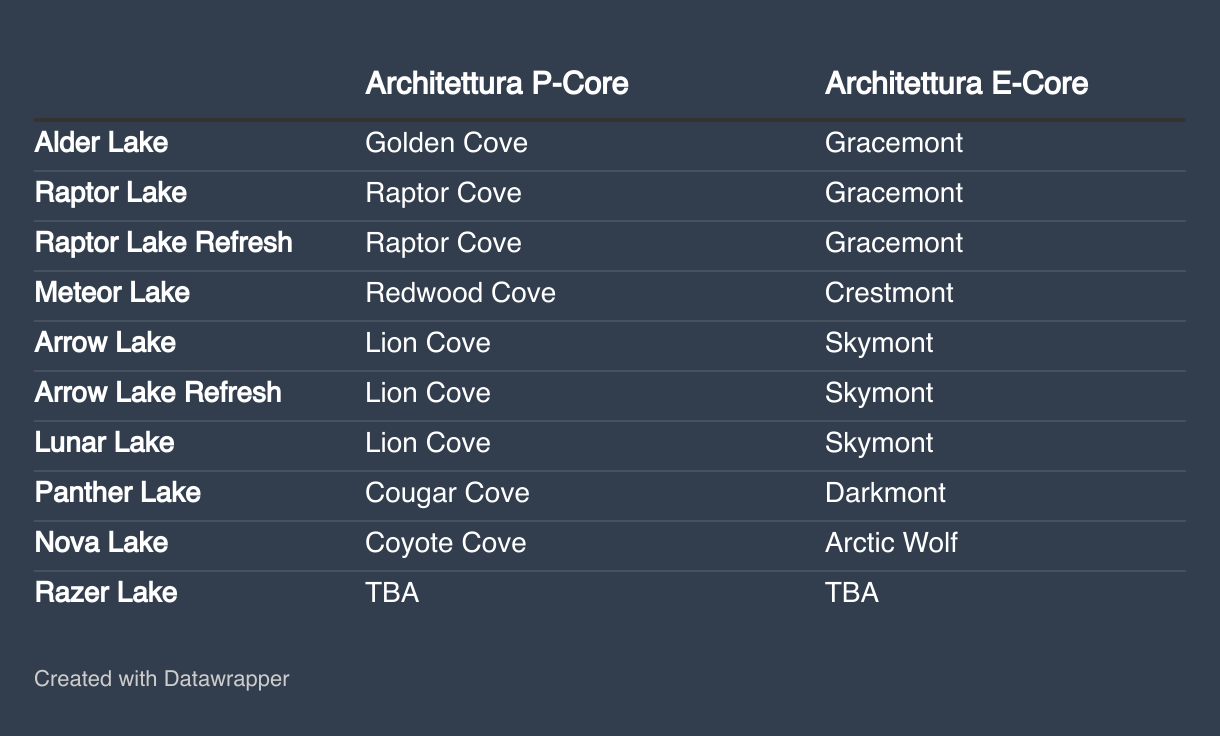The height and width of the screenshot is (736, 1220).
Task: Click the Arctic Wolf cell
Action: tap(891, 543)
